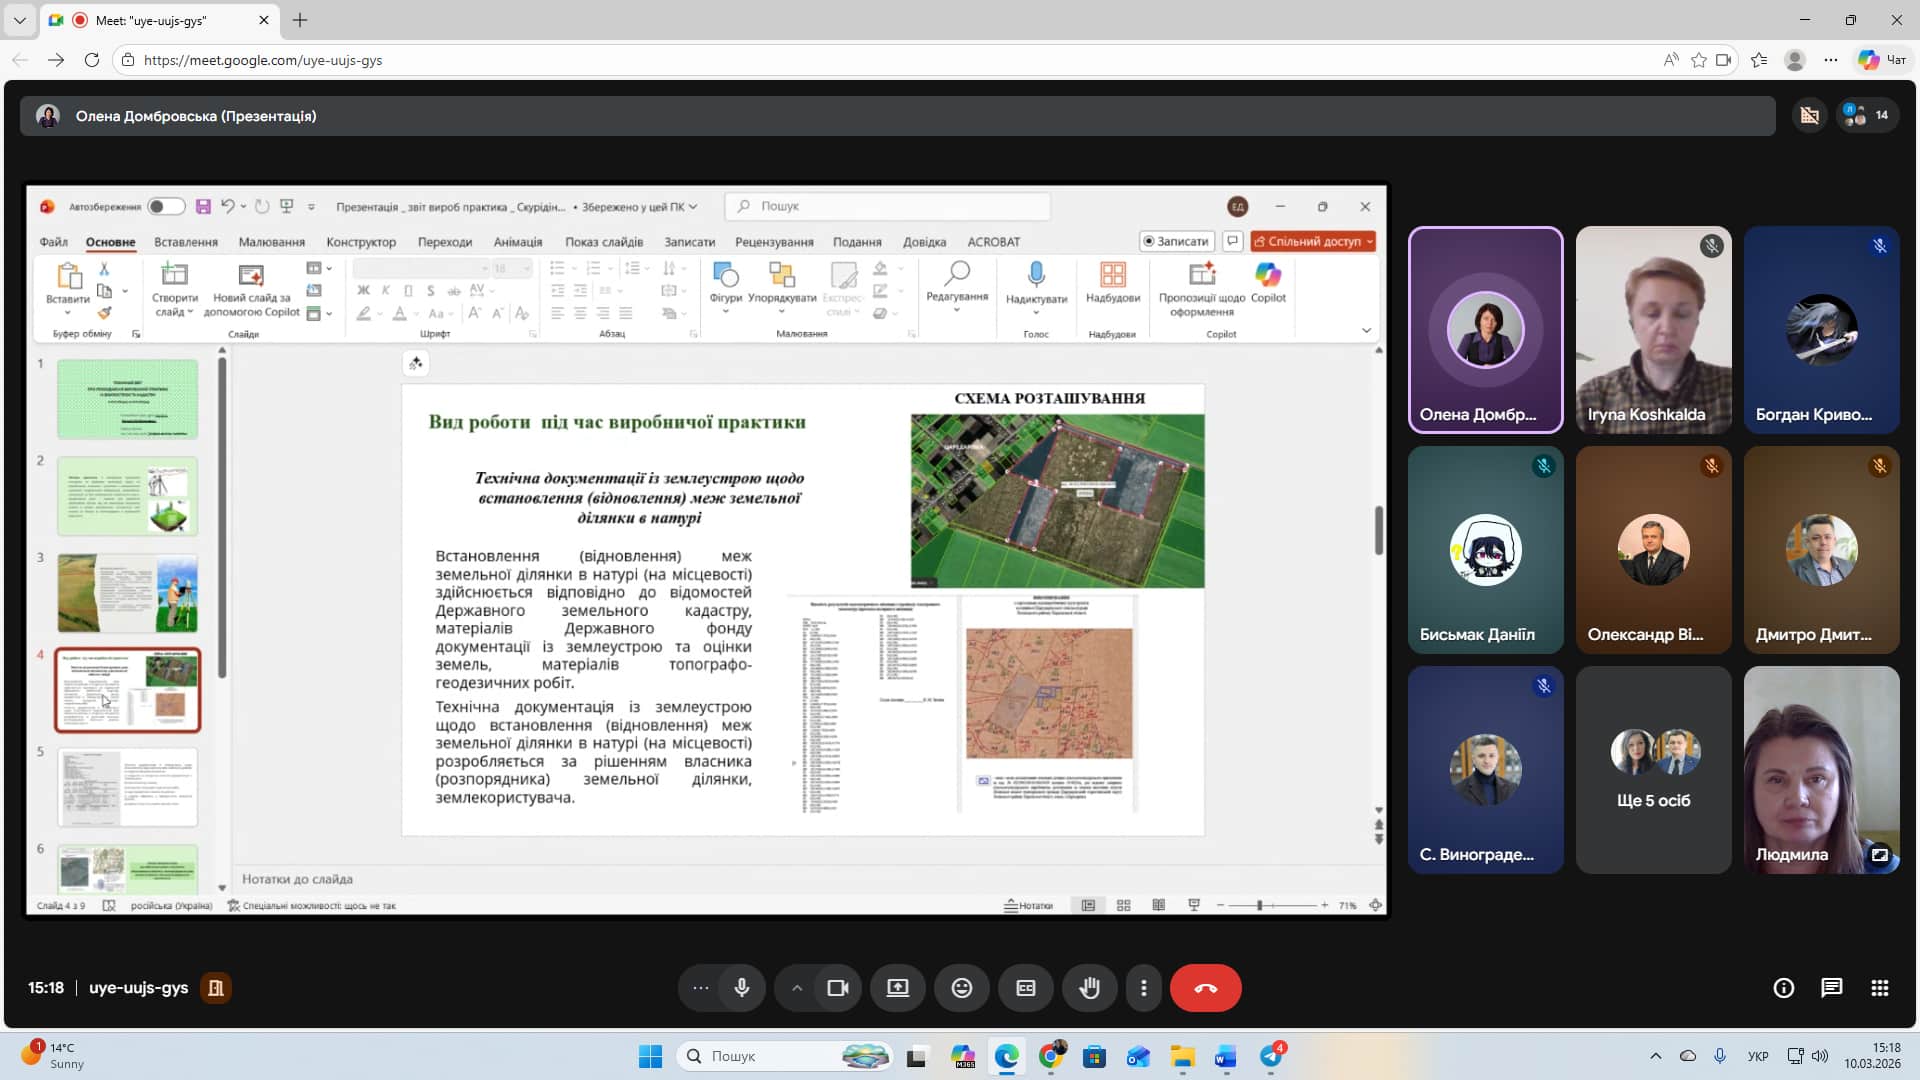Show the participants list with 14 people
The height and width of the screenshot is (1080, 1920).
pyautogui.click(x=1867, y=115)
